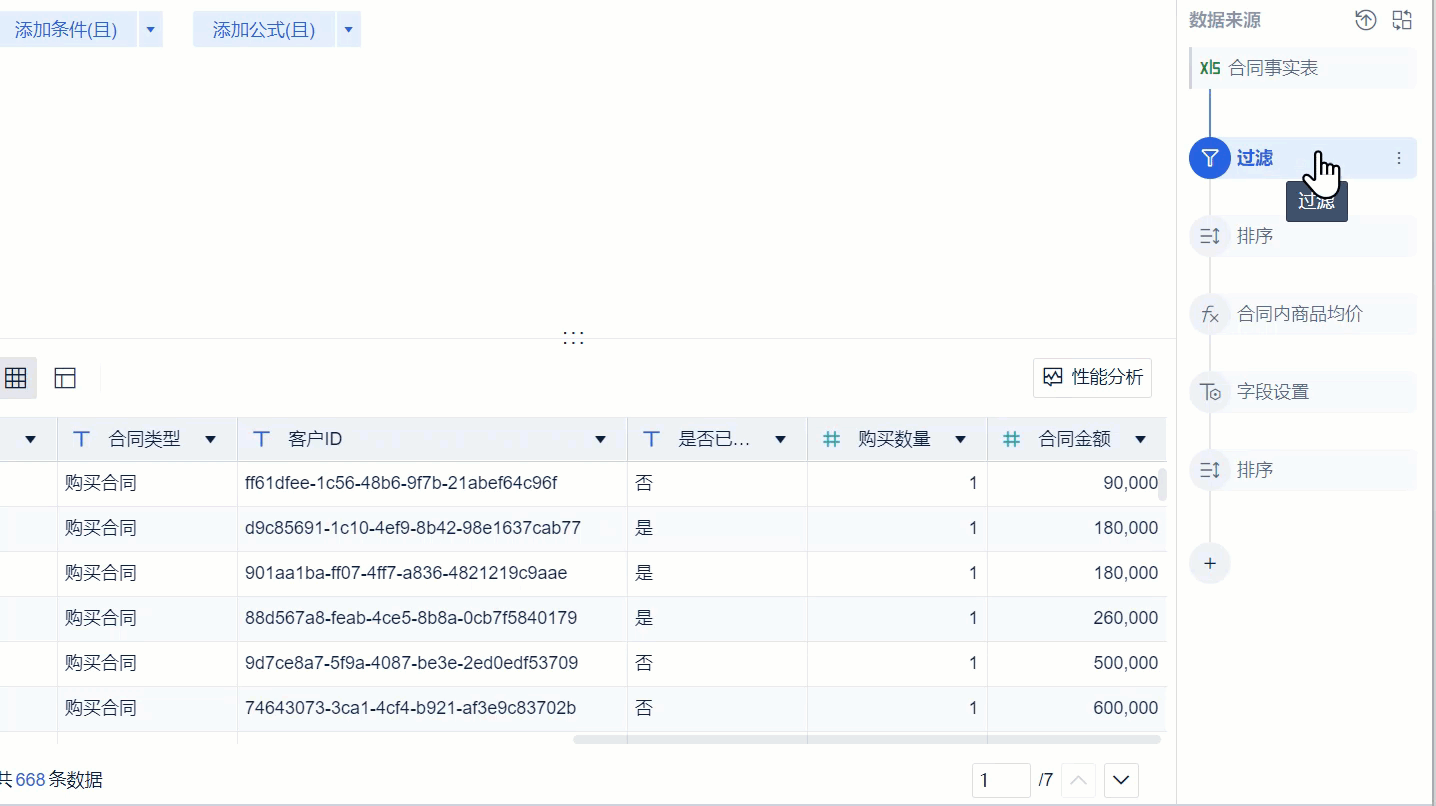
Task: Click customer ID ff61dfee-1c56-48b6-9f7b-21abef64c96f
Action: click(401, 483)
